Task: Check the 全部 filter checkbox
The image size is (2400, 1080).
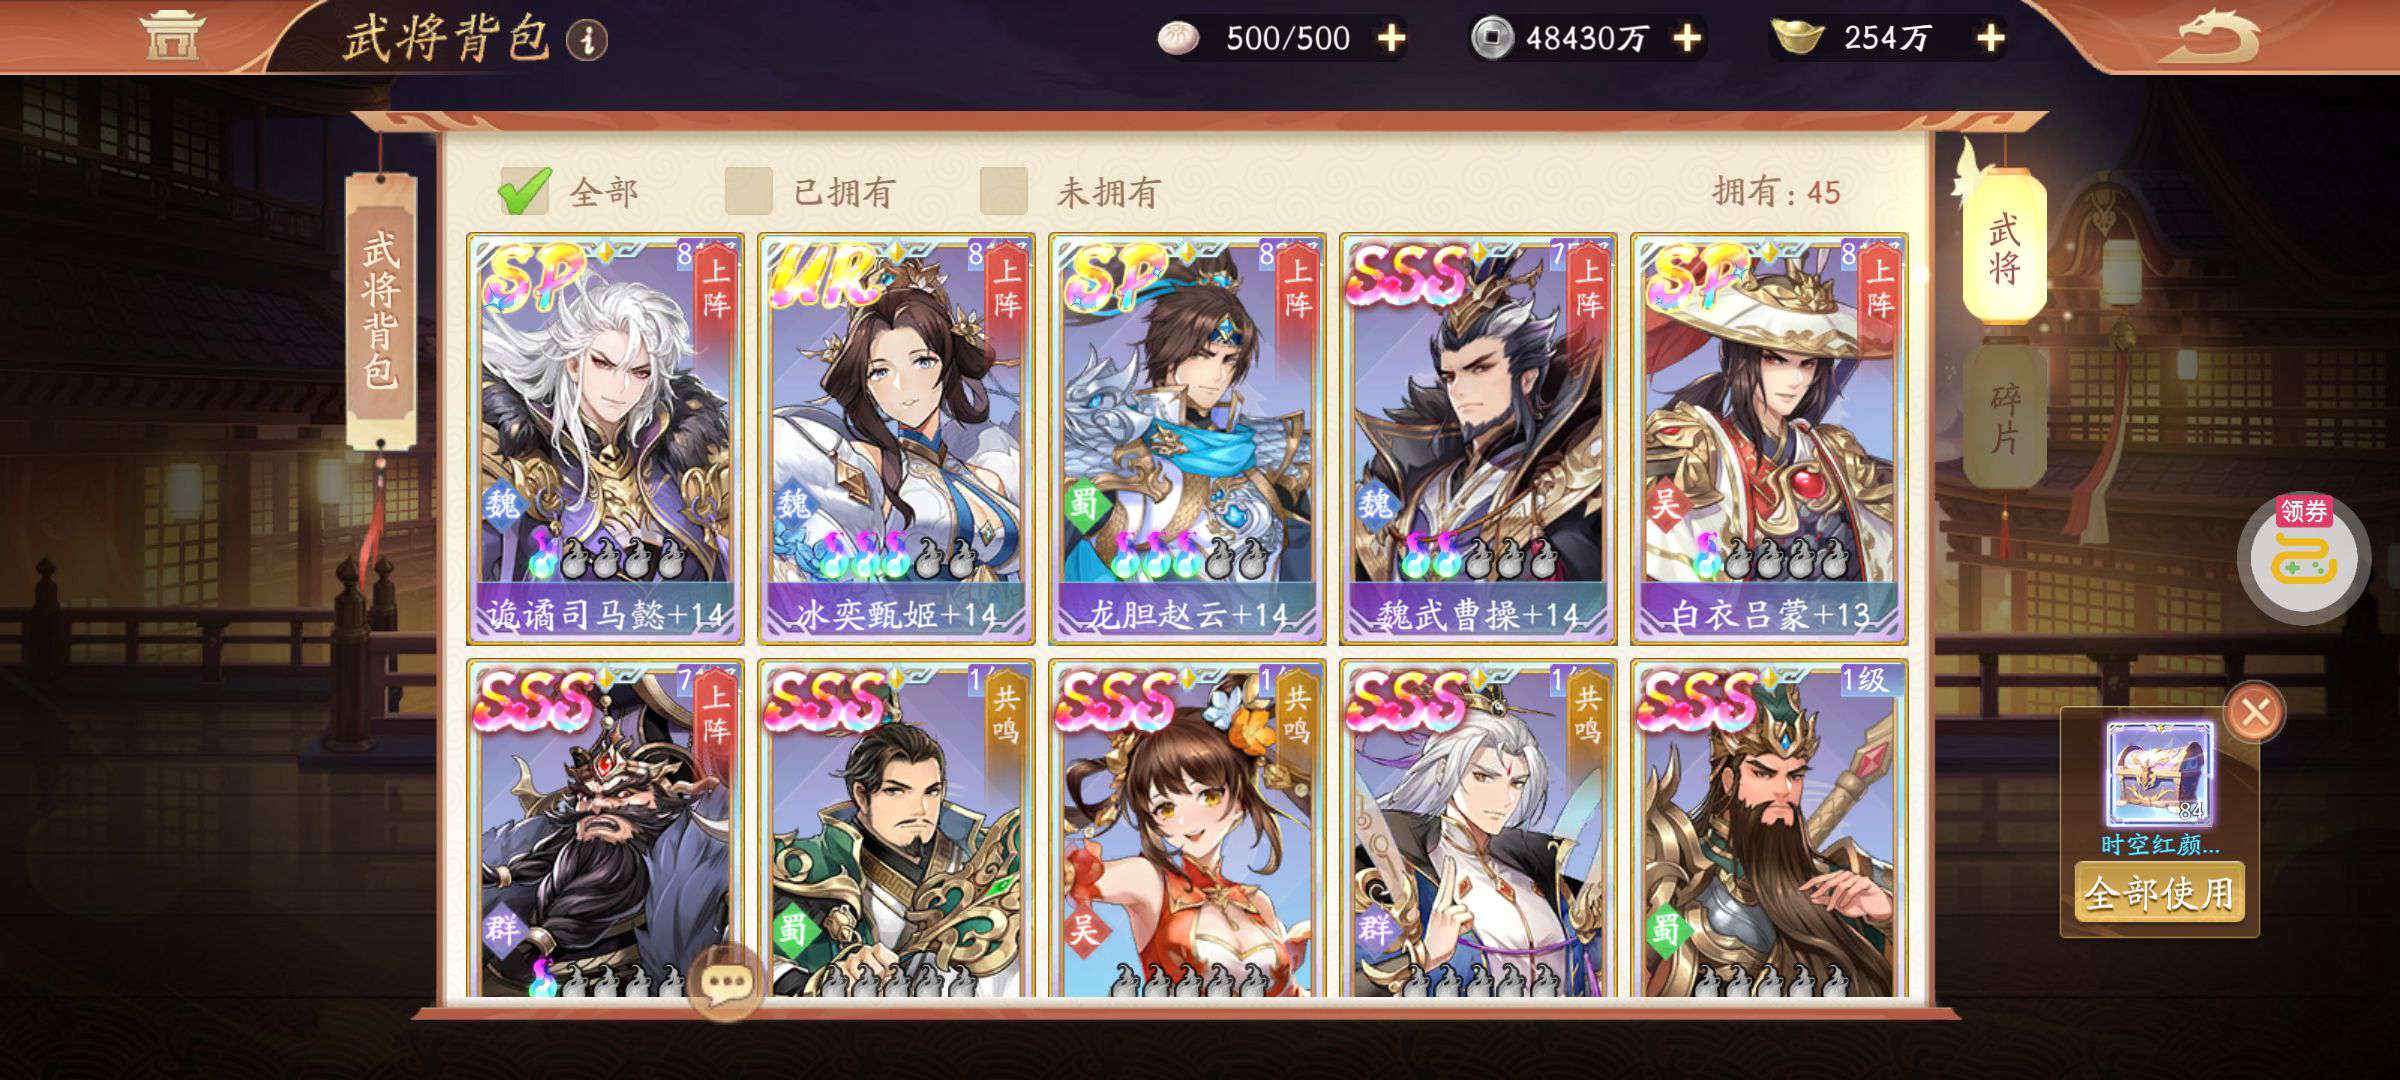Action: (x=524, y=191)
